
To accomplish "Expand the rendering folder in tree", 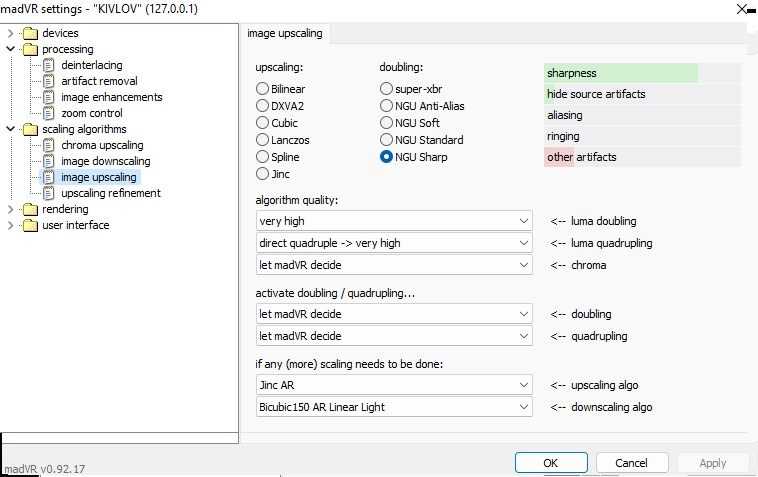I will [x=10, y=209].
